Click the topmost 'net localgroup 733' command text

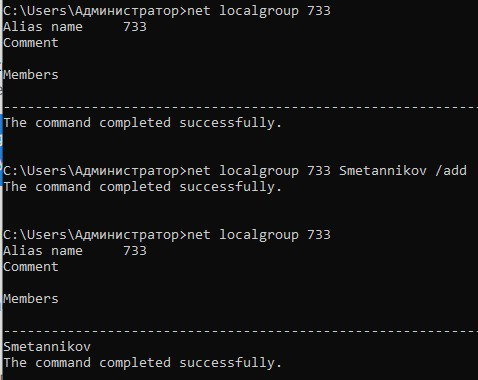259,11
